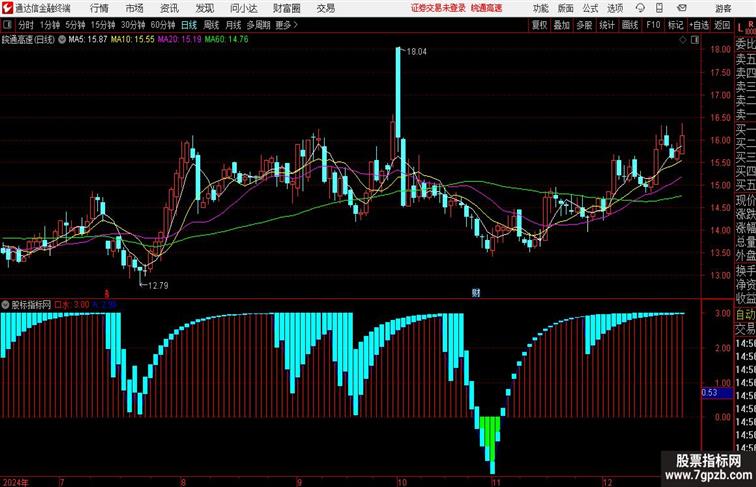The image size is (756, 487).
Task: Click the 画线 drawing button
Action: coord(630,25)
